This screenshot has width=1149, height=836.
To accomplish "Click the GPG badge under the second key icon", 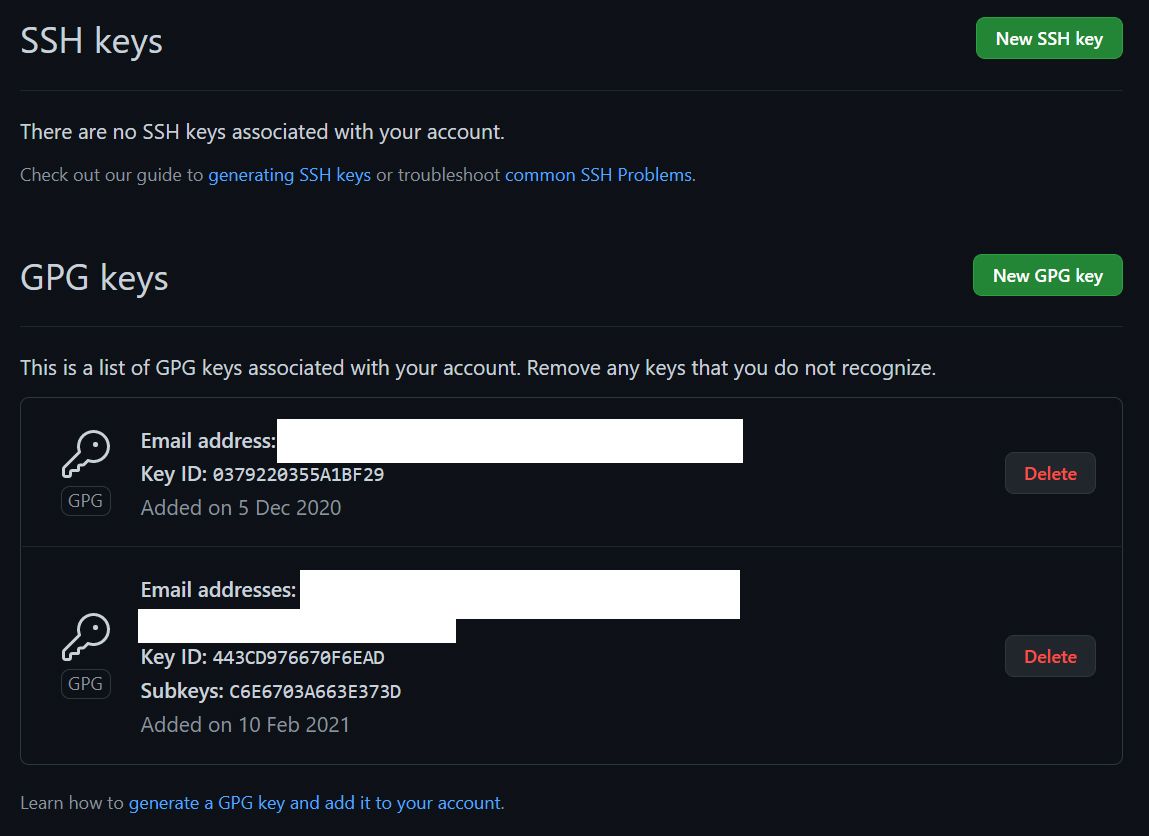I will (85, 683).
